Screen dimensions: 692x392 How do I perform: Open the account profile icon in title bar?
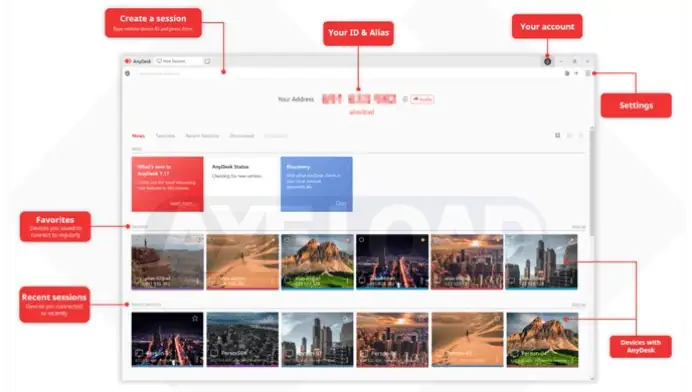point(547,61)
